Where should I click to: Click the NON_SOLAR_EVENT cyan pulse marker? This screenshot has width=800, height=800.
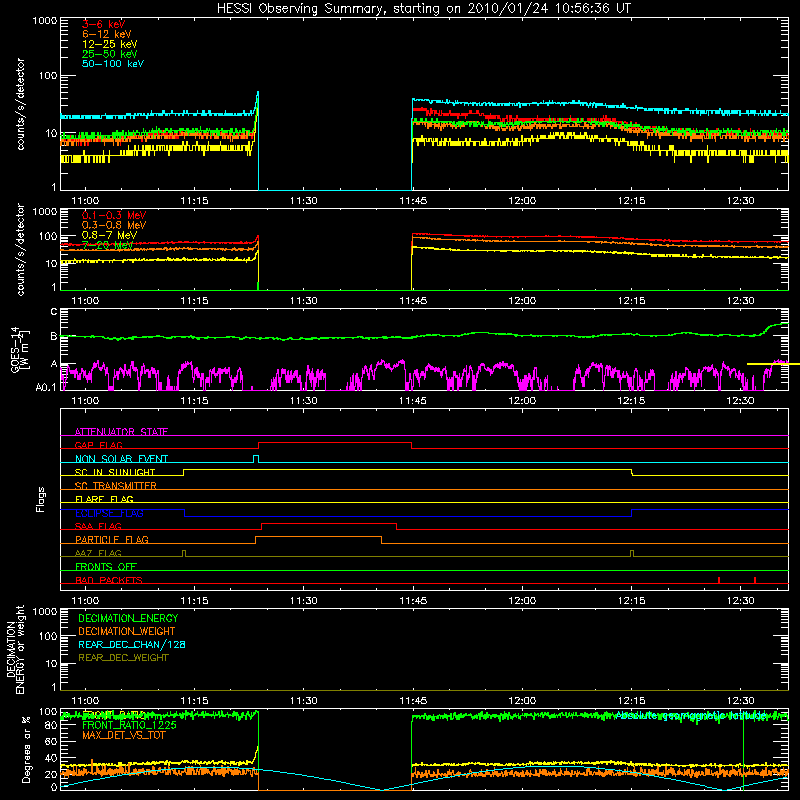point(256,458)
